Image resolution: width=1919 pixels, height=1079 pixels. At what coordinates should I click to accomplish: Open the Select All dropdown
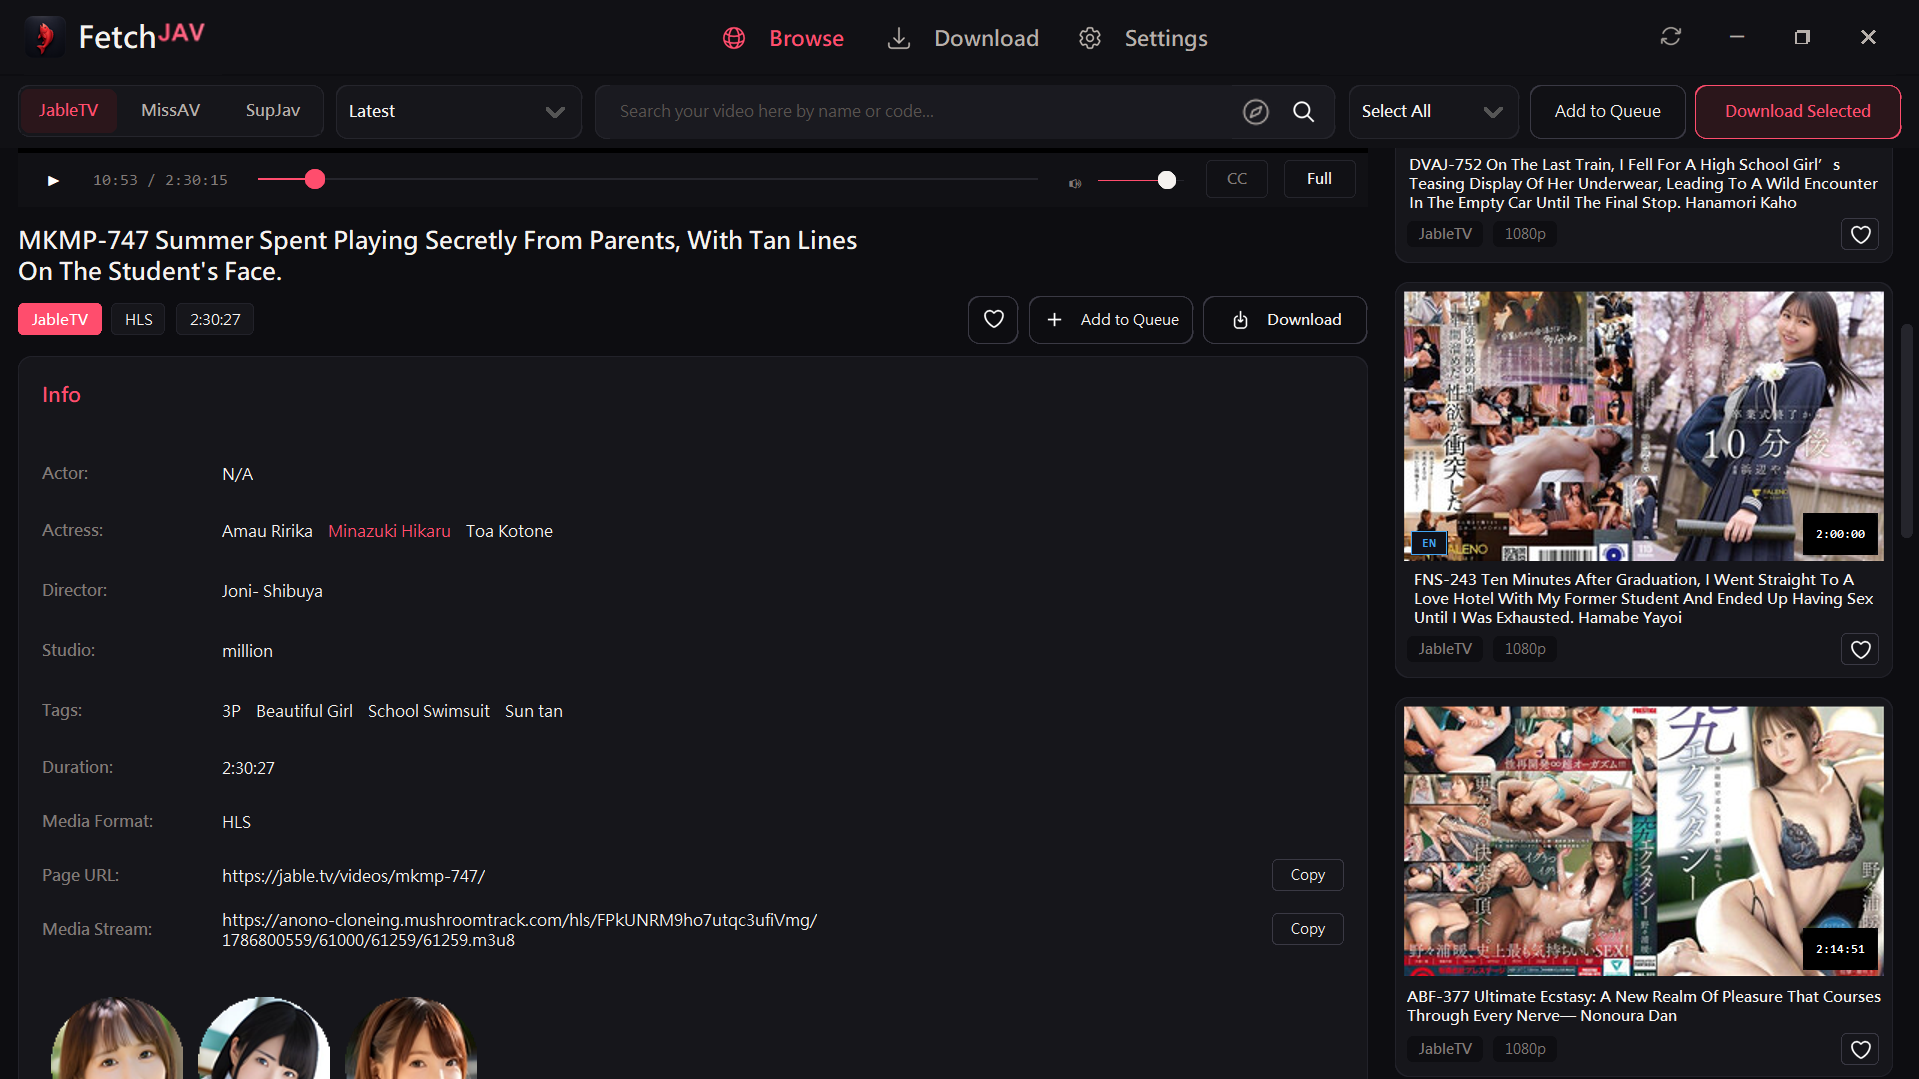pyautogui.click(x=1433, y=112)
